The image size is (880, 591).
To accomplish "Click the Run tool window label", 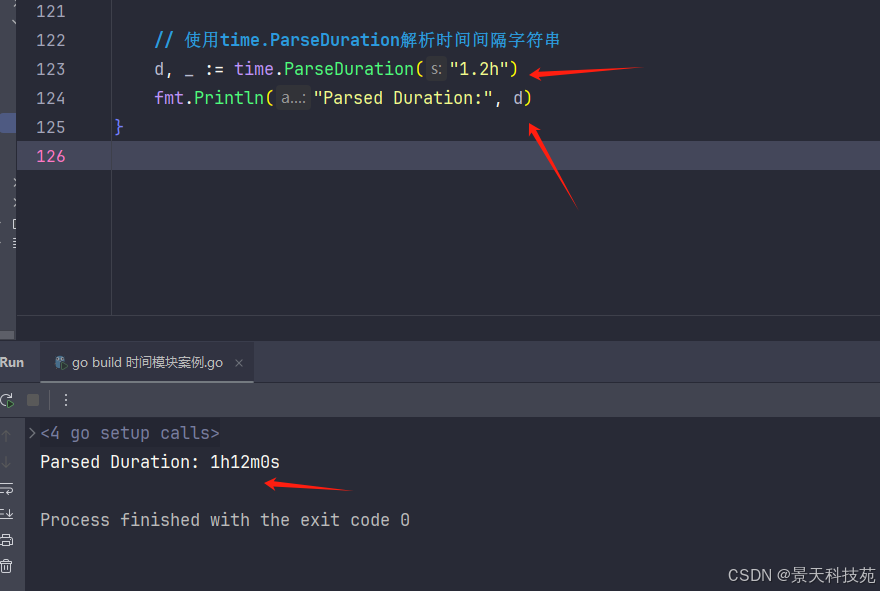I will click(12, 362).
